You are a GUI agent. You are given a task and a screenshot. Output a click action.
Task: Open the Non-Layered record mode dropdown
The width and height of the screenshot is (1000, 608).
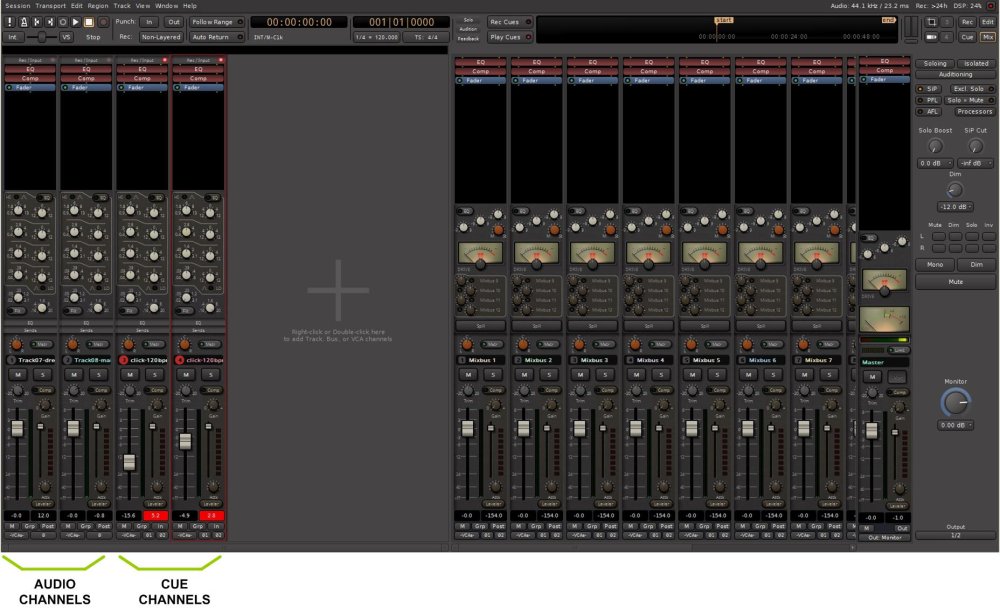pos(162,36)
